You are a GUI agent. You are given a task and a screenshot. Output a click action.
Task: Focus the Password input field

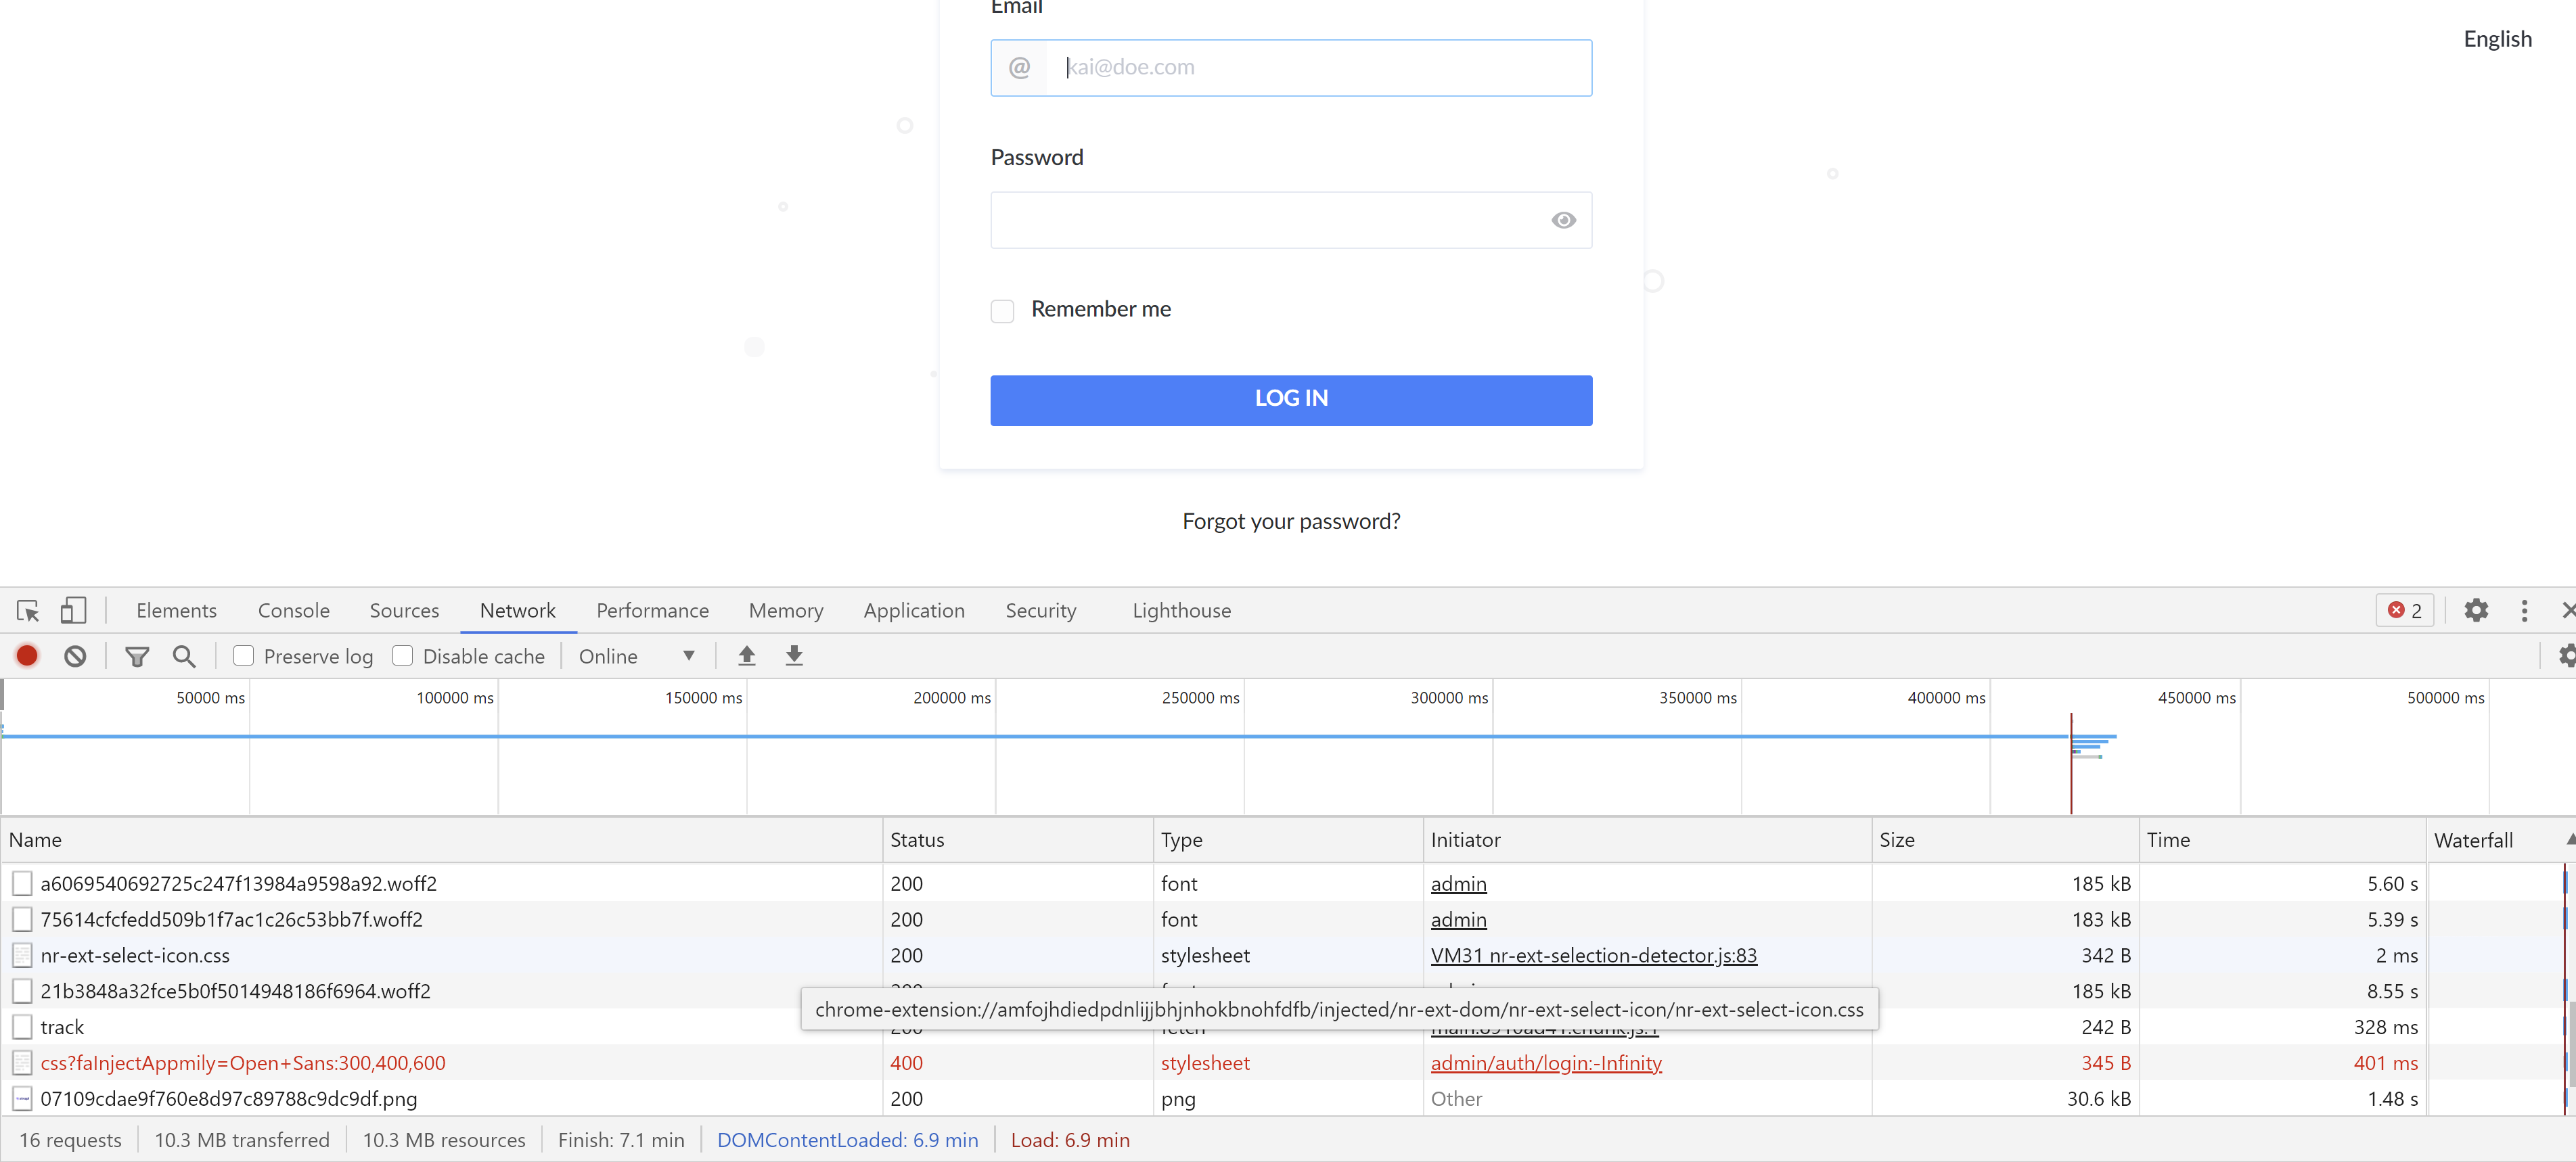pyautogui.click(x=1291, y=220)
